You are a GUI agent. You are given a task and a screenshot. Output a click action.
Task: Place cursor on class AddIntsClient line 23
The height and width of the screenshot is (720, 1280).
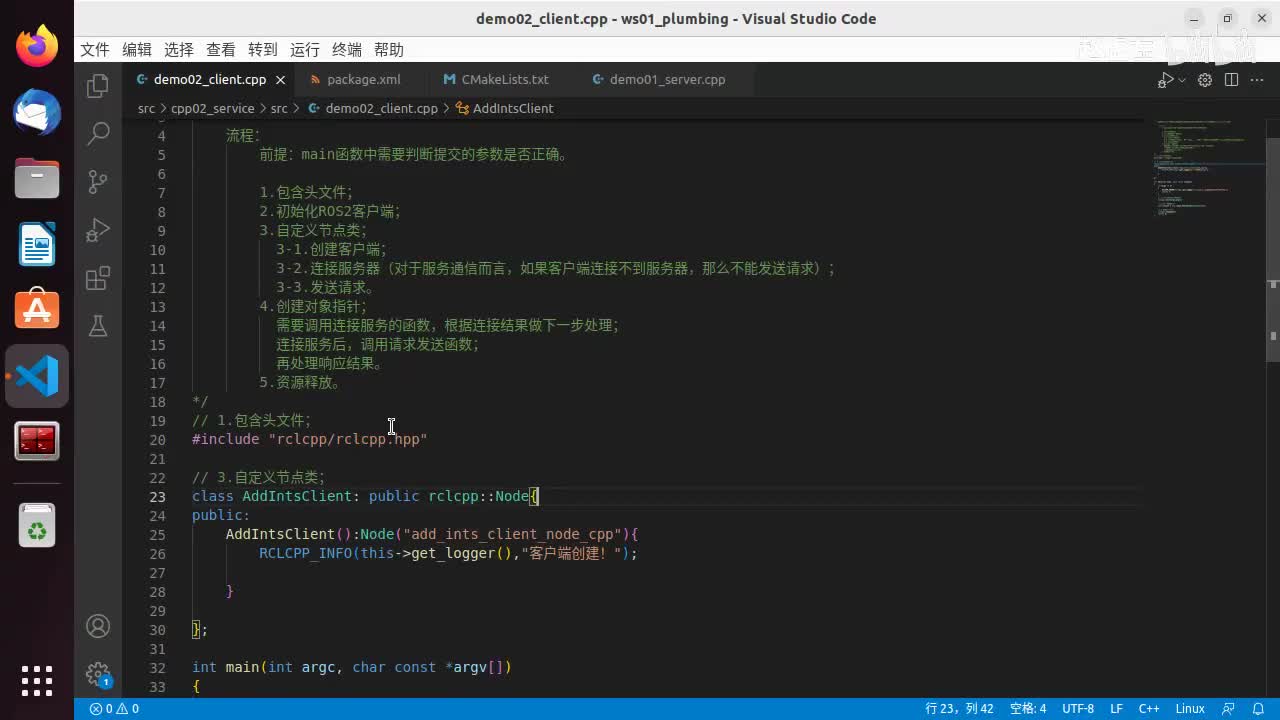click(365, 496)
